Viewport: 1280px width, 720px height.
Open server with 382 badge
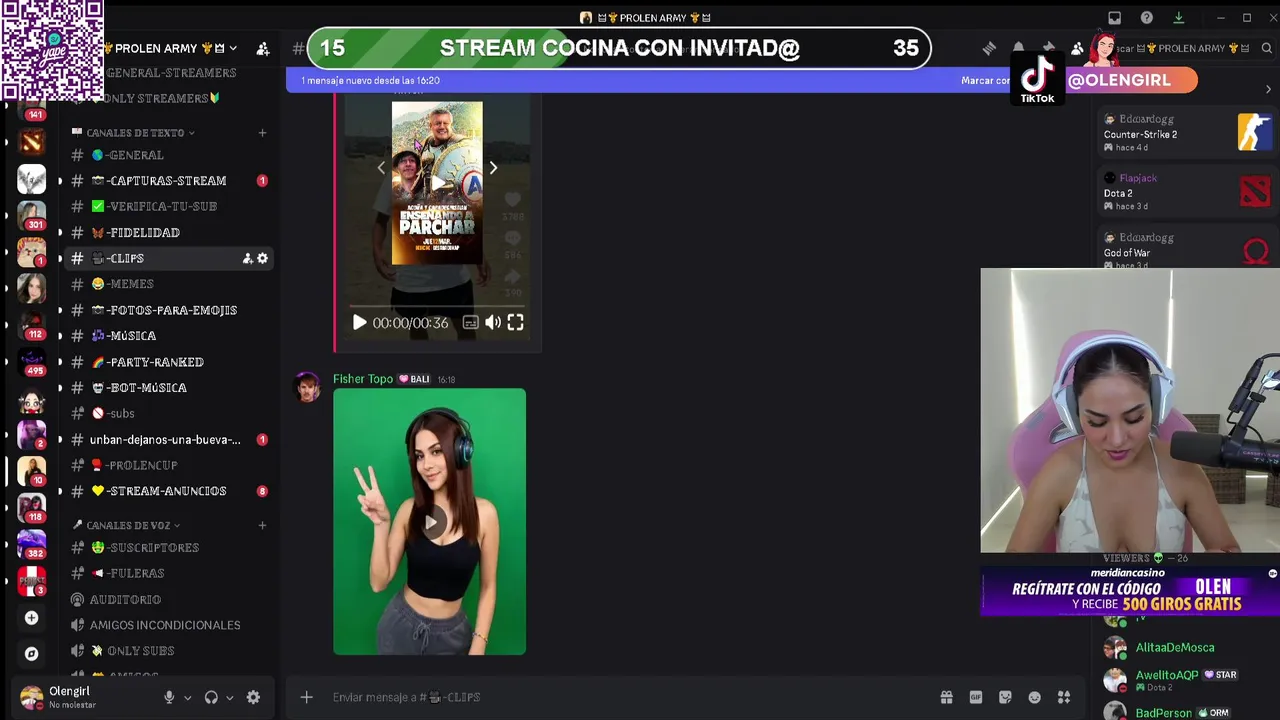[31, 543]
